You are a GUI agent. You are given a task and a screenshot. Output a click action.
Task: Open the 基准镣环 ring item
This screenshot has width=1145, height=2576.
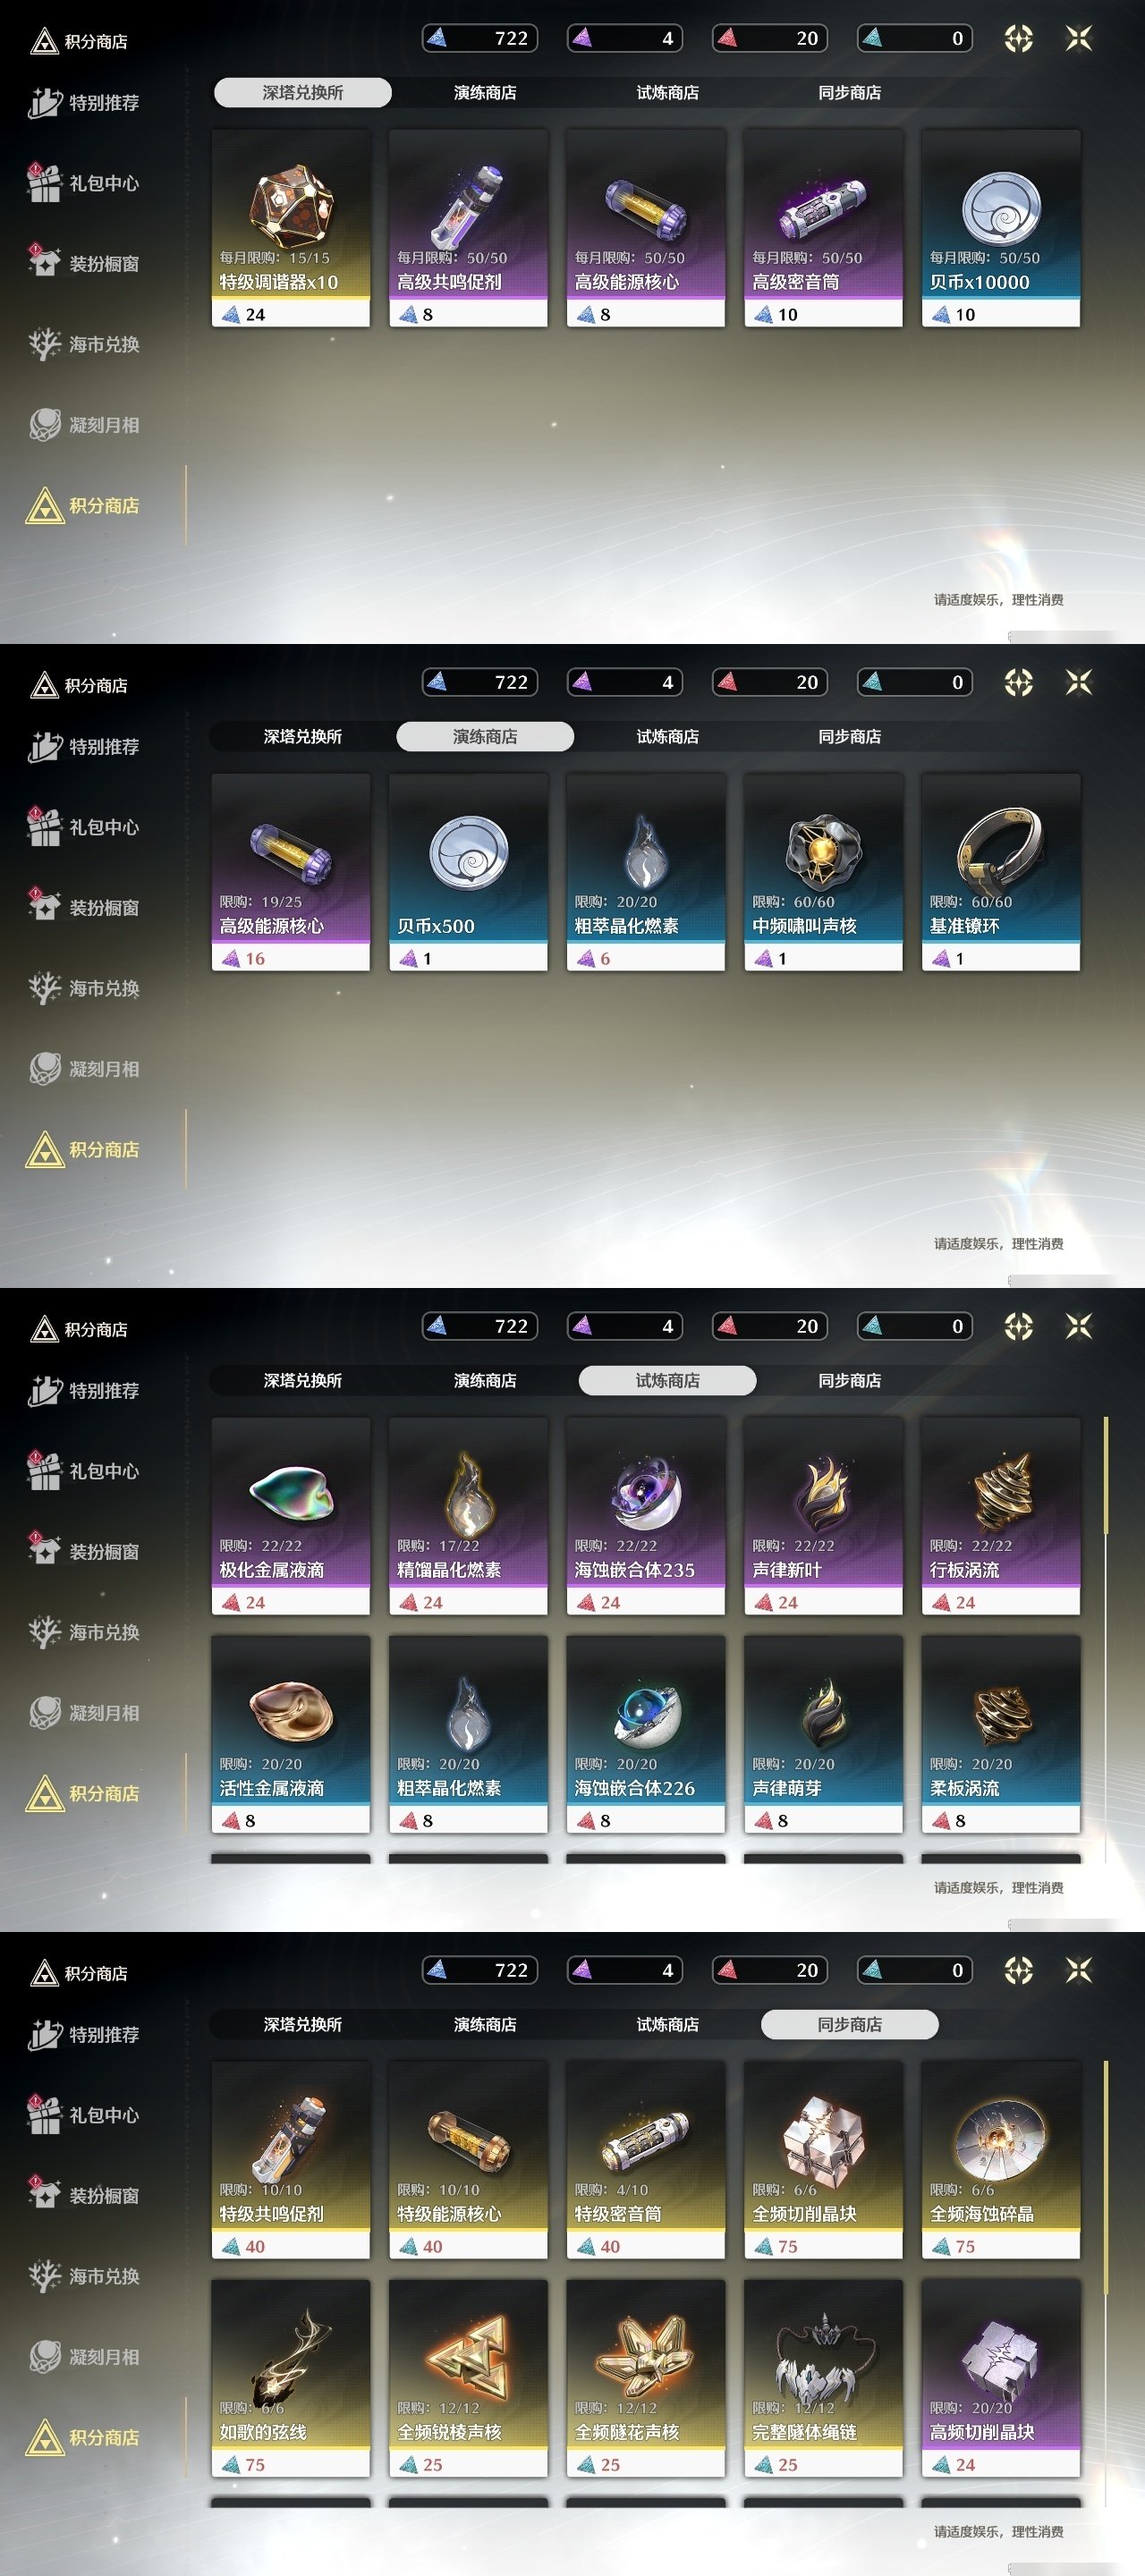click(x=1000, y=872)
